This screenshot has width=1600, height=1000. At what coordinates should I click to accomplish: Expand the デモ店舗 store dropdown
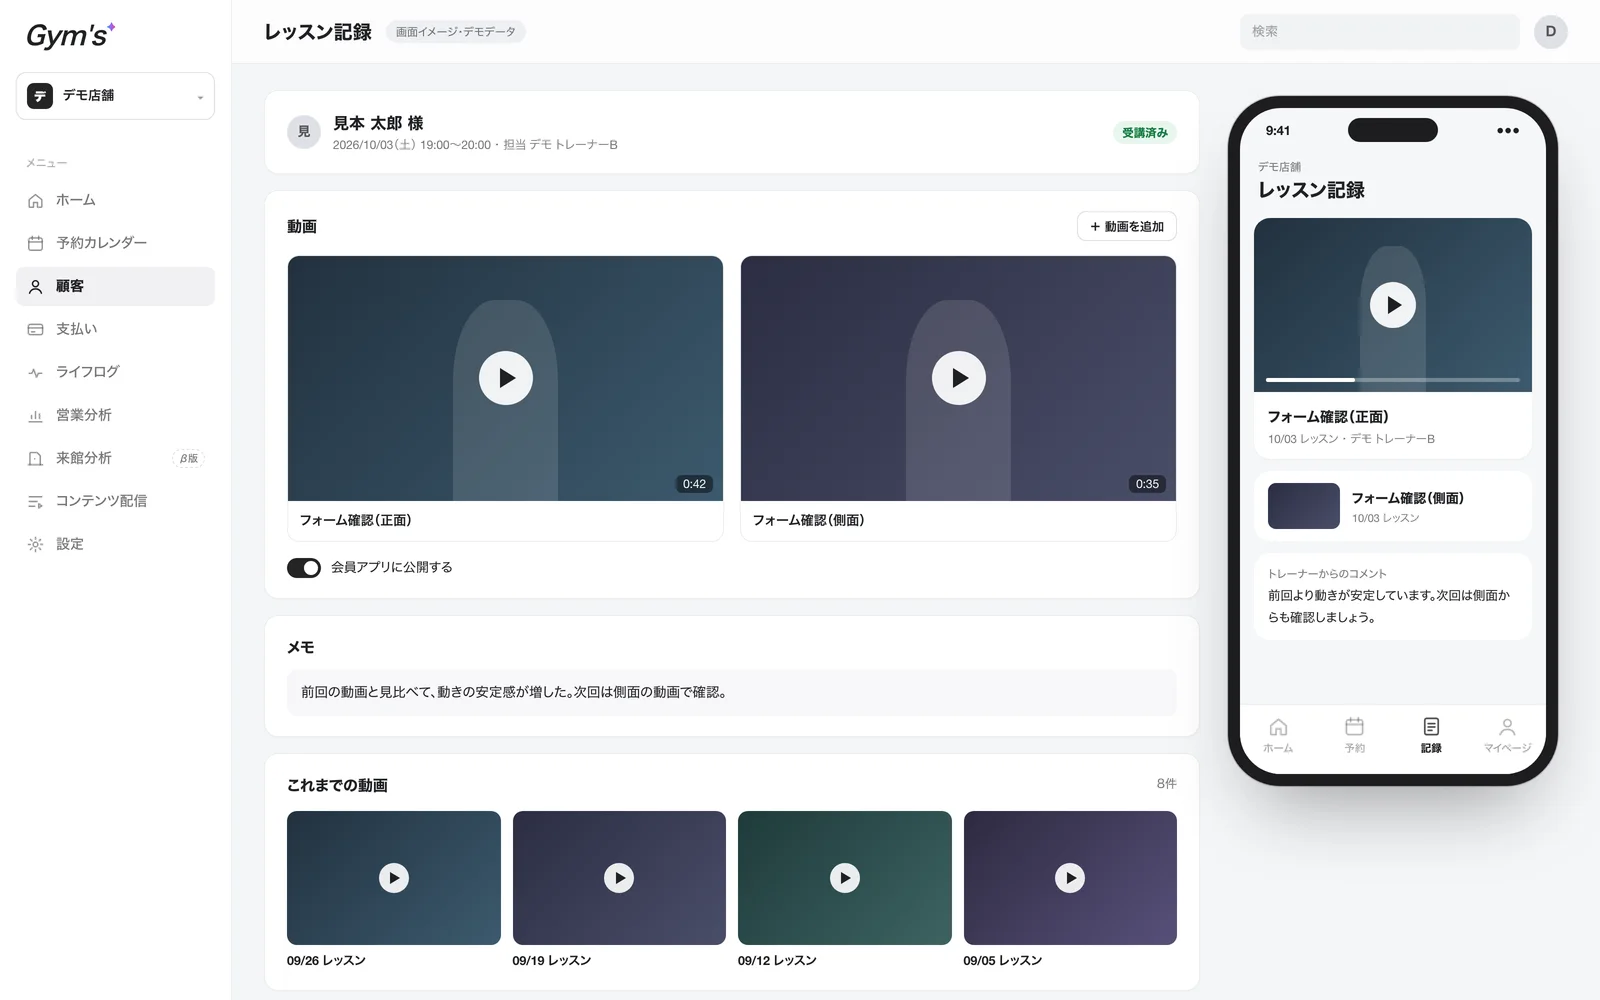pyautogui.click(x=115, y=96)
